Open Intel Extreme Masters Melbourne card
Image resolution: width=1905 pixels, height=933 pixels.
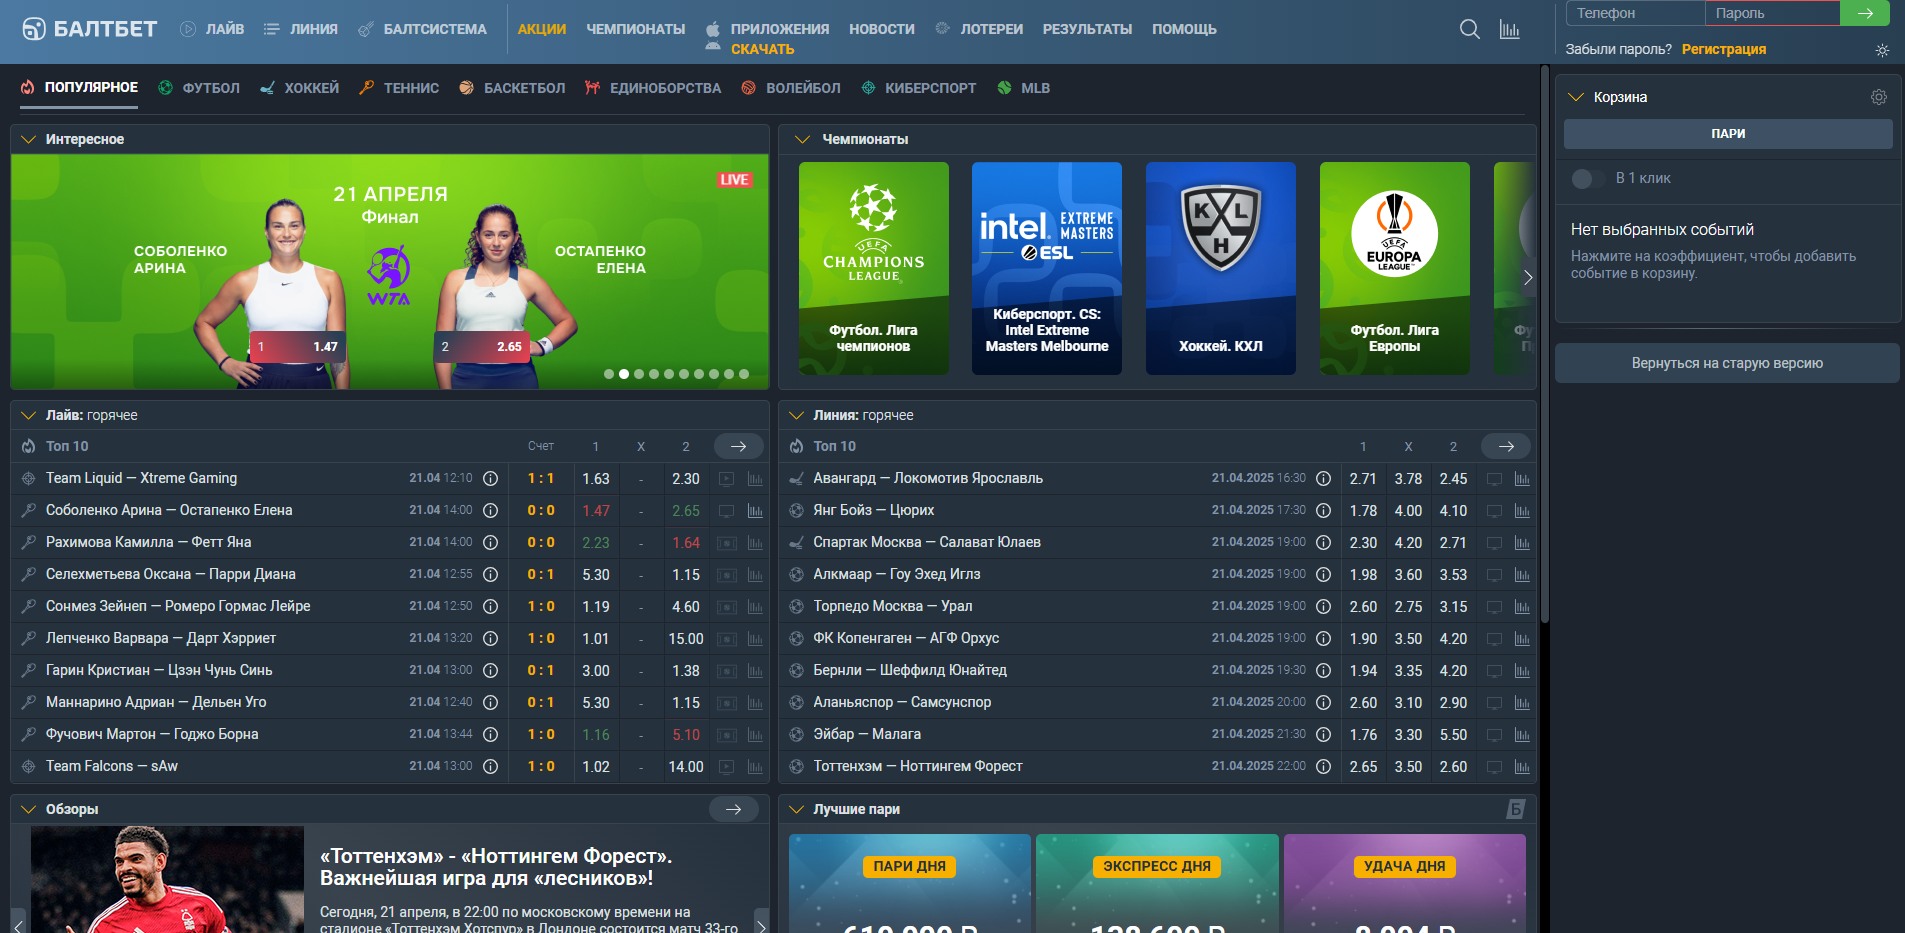coord(1047,268)
